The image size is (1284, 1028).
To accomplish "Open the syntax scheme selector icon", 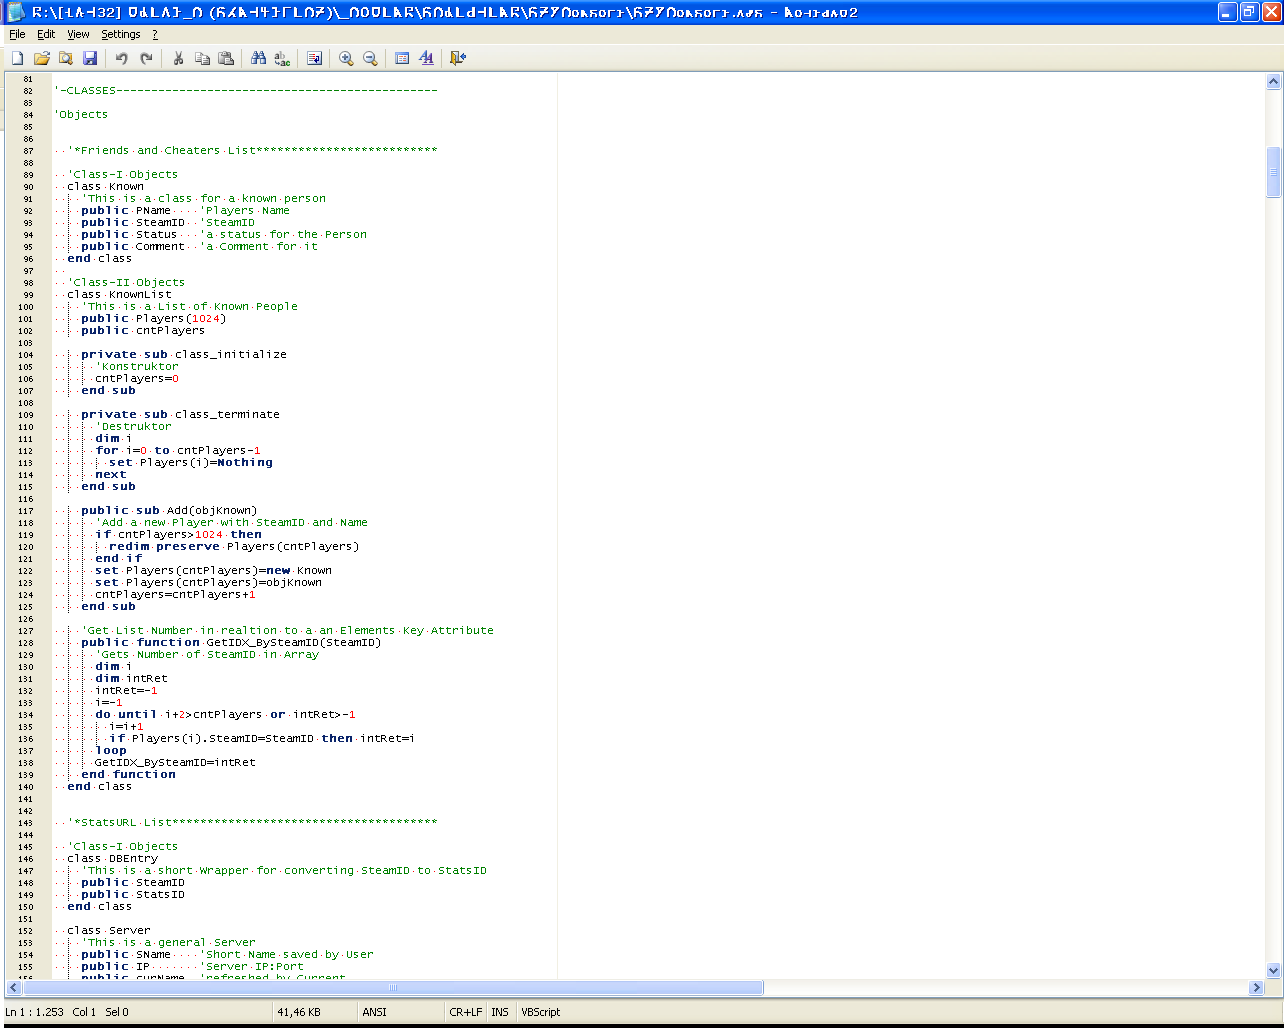I will tap(402, 58).
